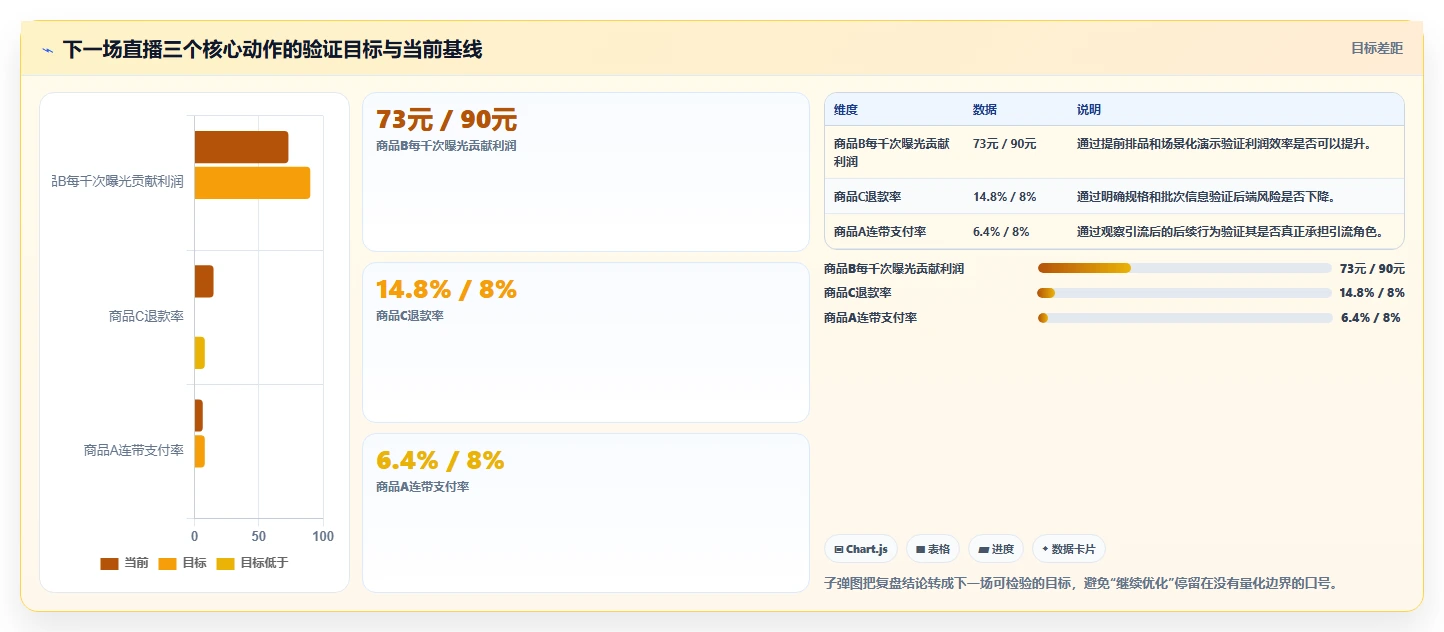Click the yellow target bar for 商品C退款率
This screenshot has width=1444, height=632.
[200, 352]
